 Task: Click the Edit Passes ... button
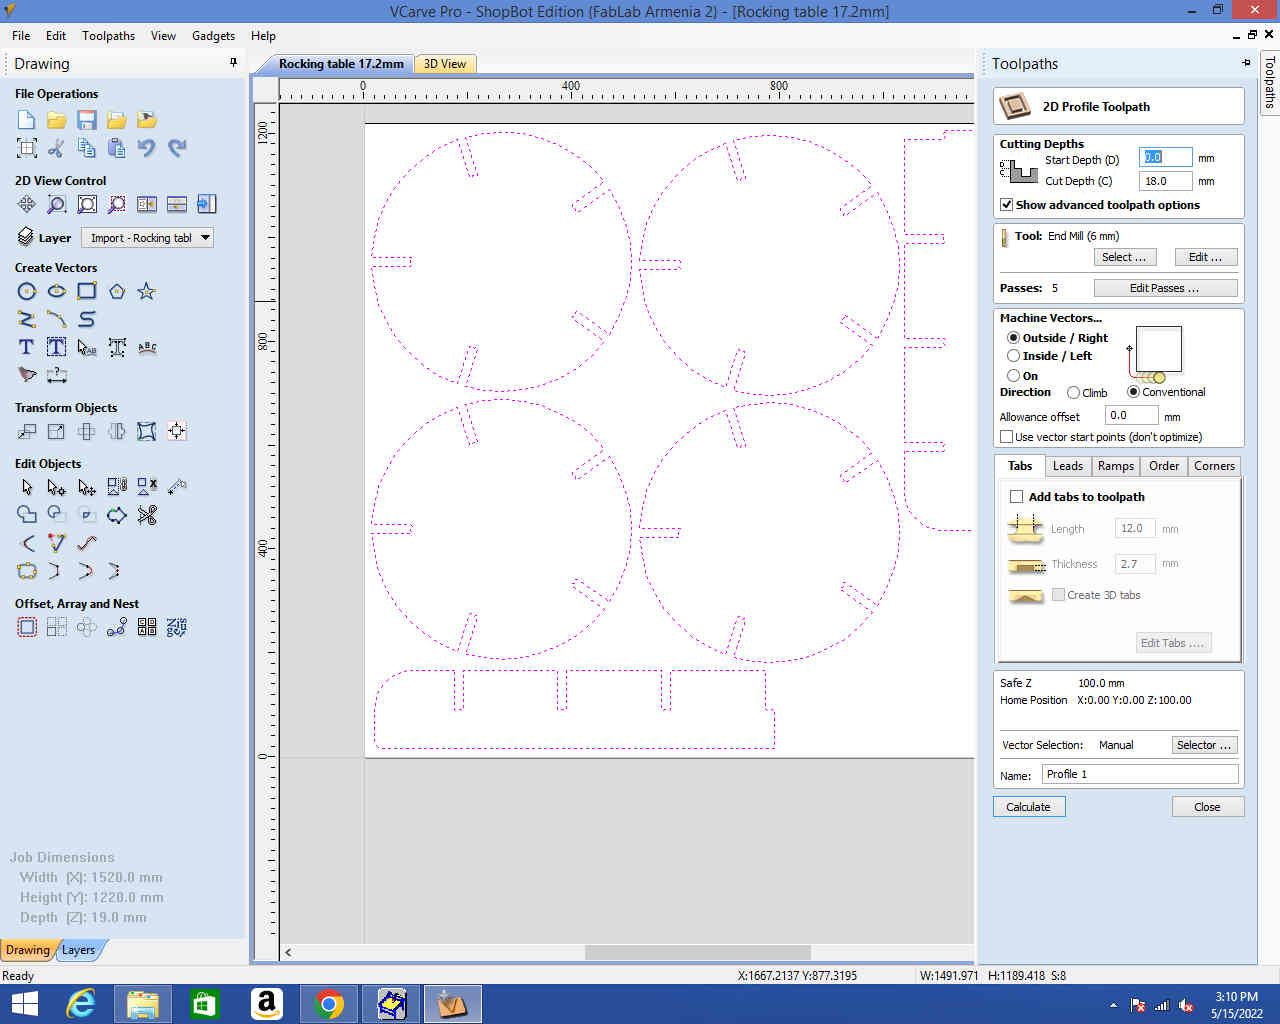[x=1165, y=288]
